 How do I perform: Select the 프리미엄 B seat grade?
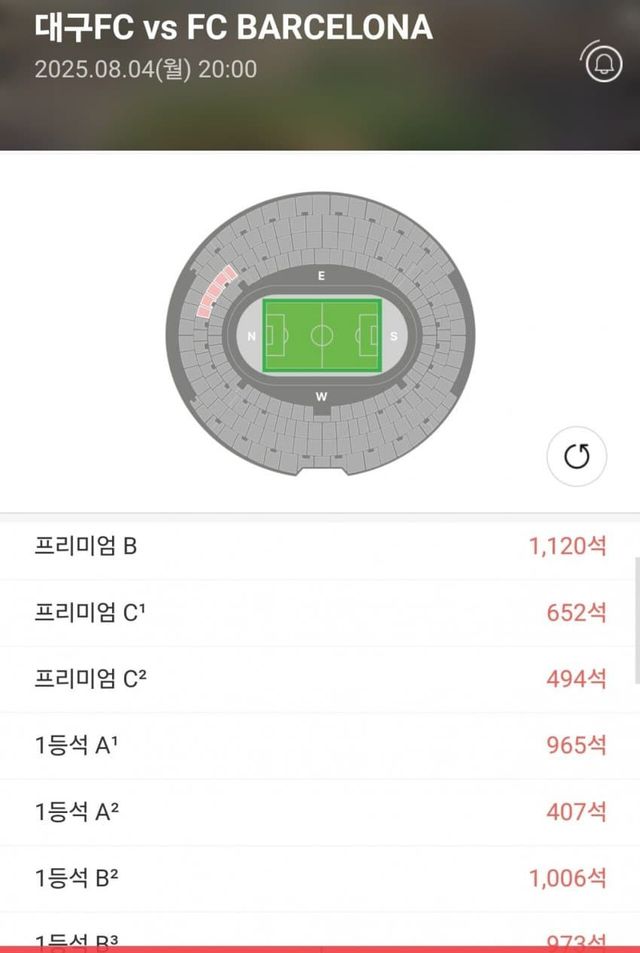(86, 546)
